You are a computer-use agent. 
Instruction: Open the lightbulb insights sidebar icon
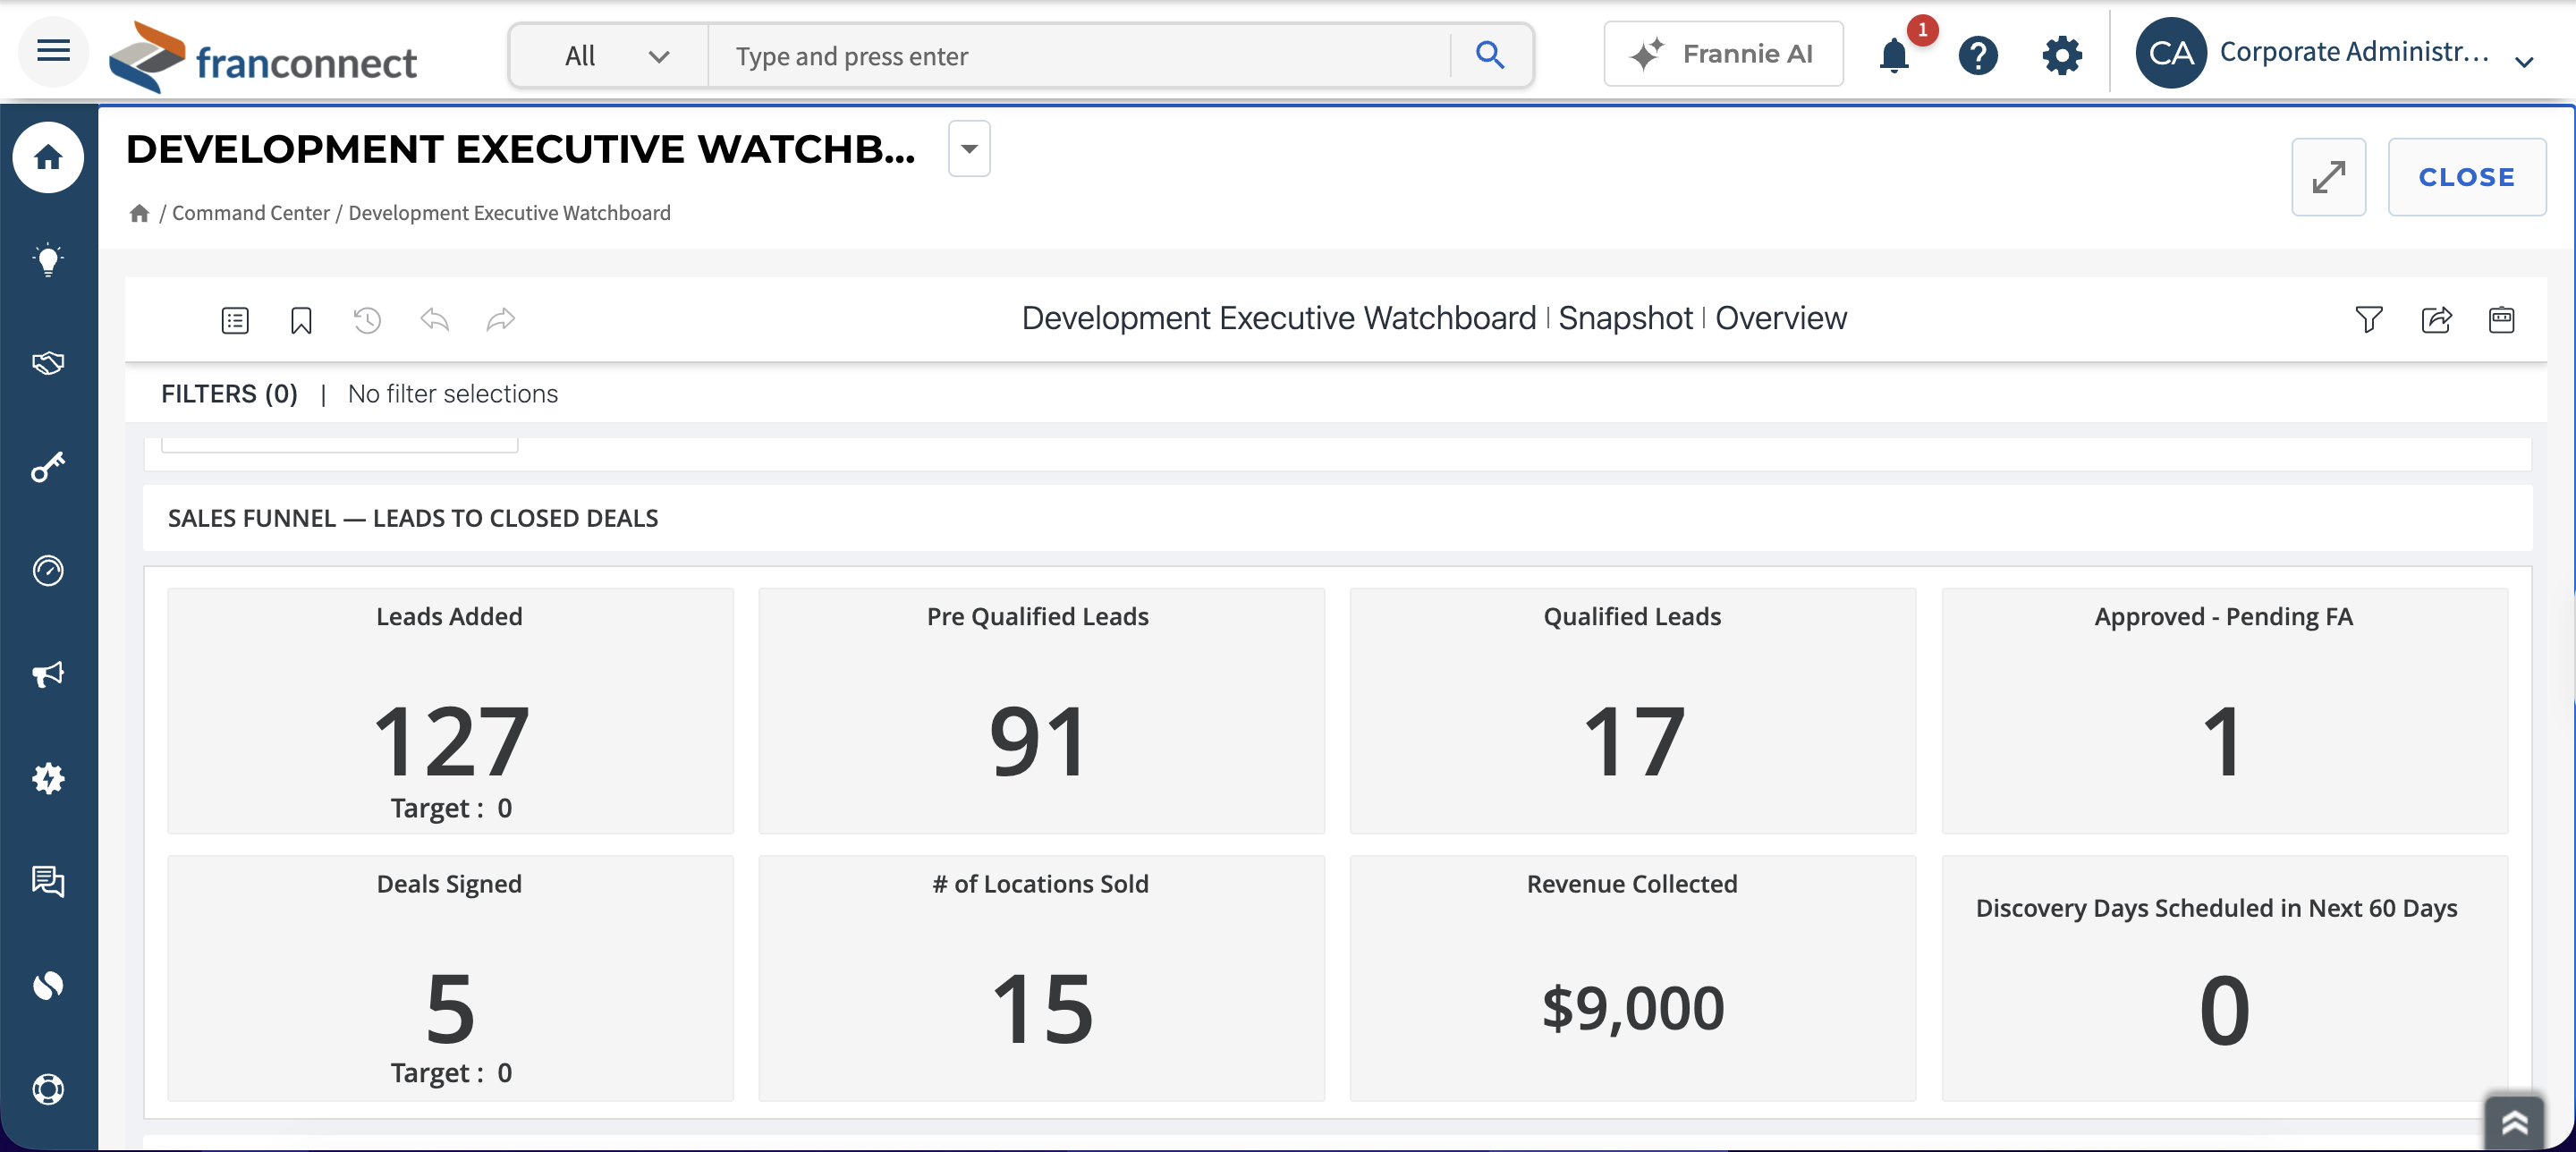click(48, 261)
